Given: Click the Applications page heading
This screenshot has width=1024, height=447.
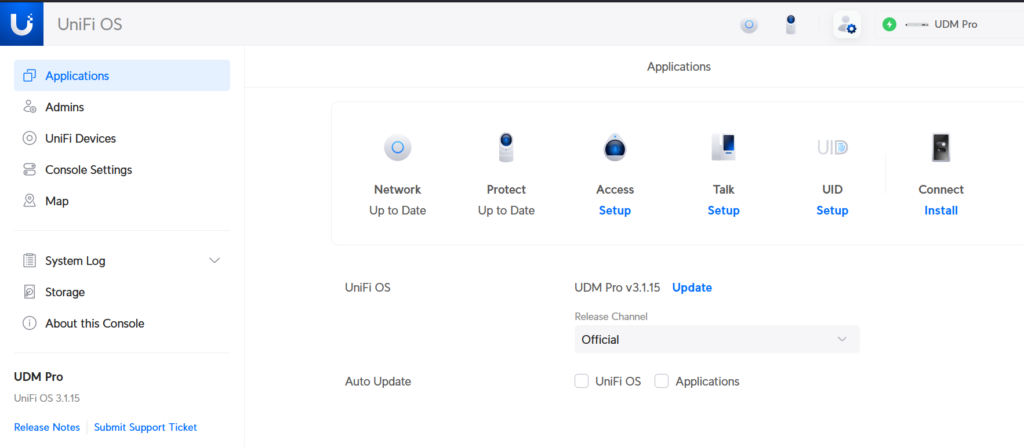Looking at the screenshot, I should (679, 67).
